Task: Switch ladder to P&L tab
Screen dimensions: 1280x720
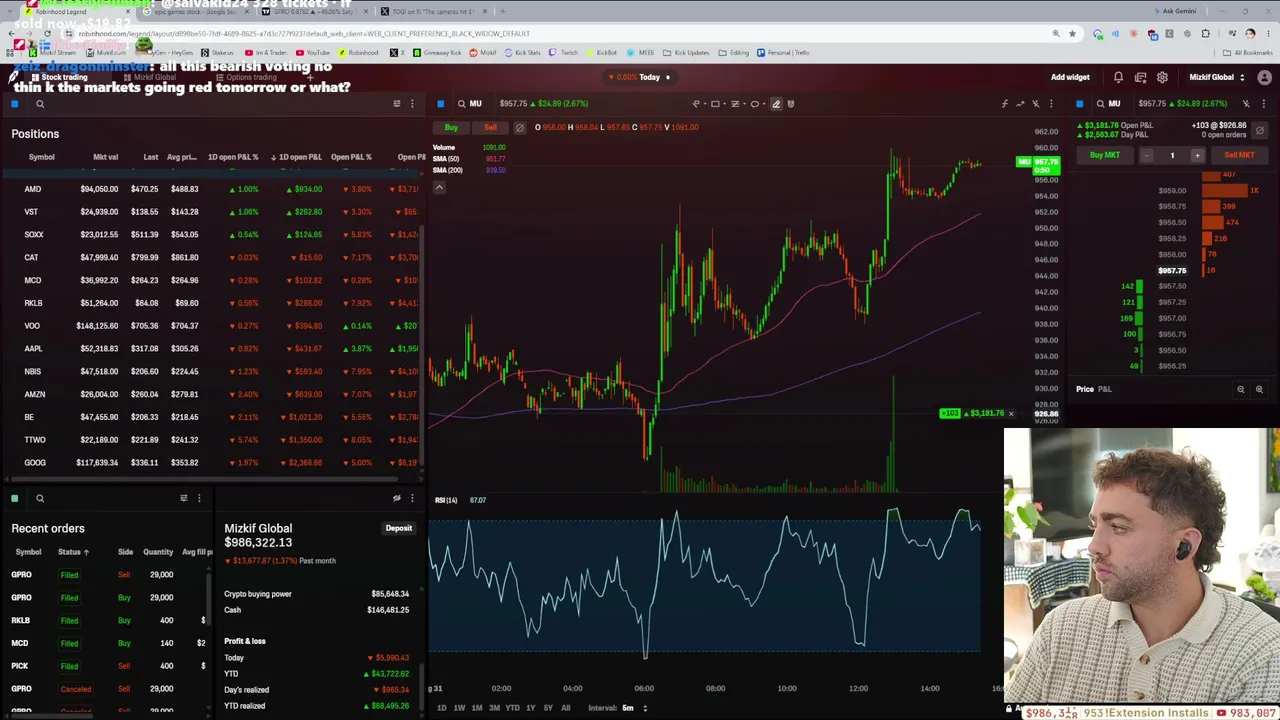Action: [x=1105, y=389]
